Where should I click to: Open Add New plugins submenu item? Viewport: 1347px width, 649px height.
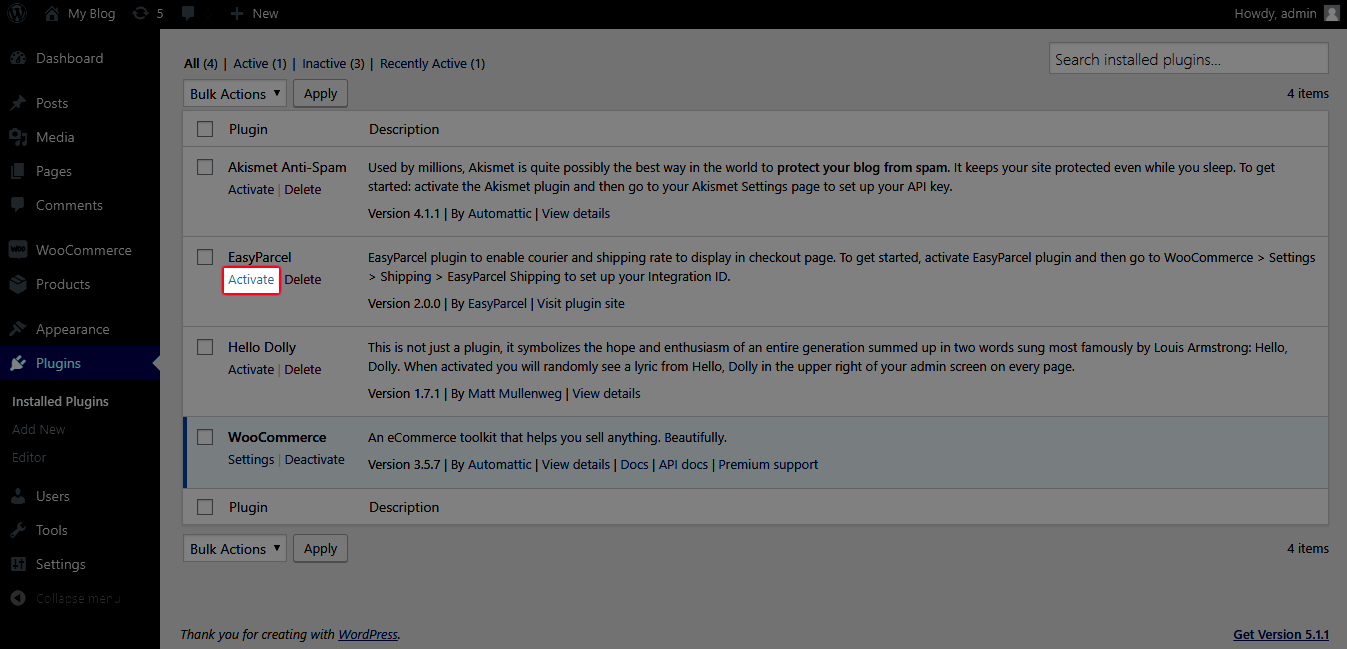39,429
